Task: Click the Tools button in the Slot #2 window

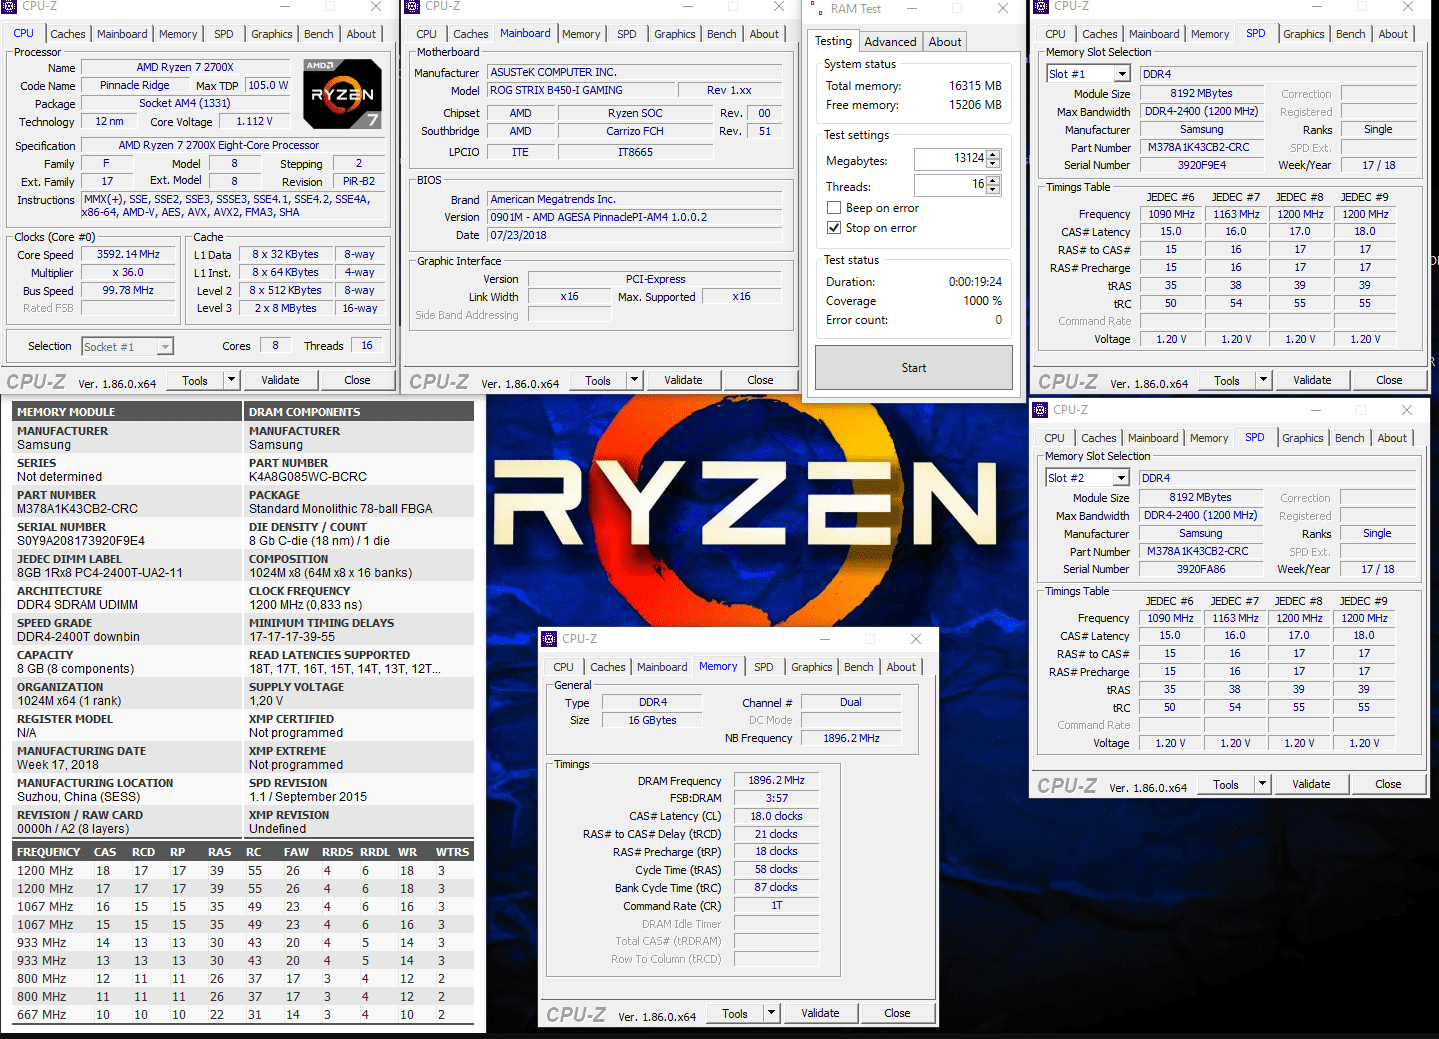Action: (x=1226, y=784)
